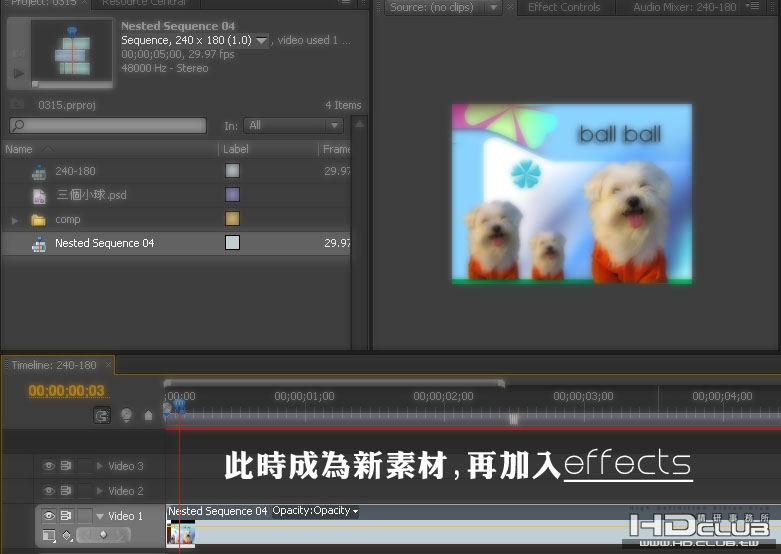This screenshot has height=554, width=781.
Task: Click the play thumbnail button in project preview
Action: (x=18, y=73)
